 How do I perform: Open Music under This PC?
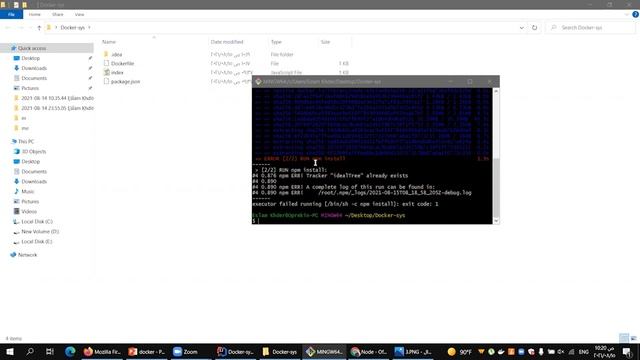pos(27,192)
